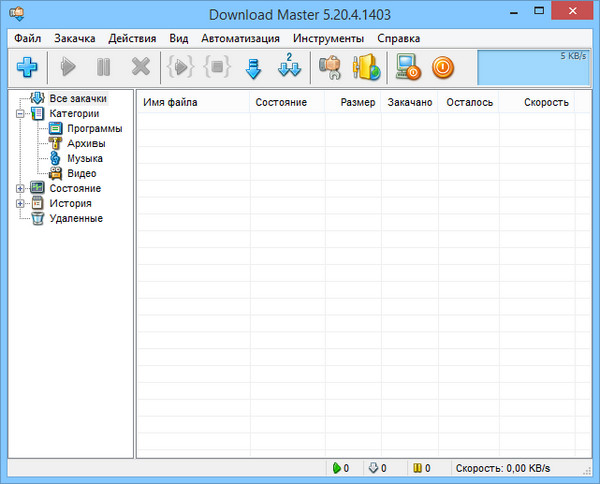
Task: Click the orange power shutdown icon
Action: point(443,68)
